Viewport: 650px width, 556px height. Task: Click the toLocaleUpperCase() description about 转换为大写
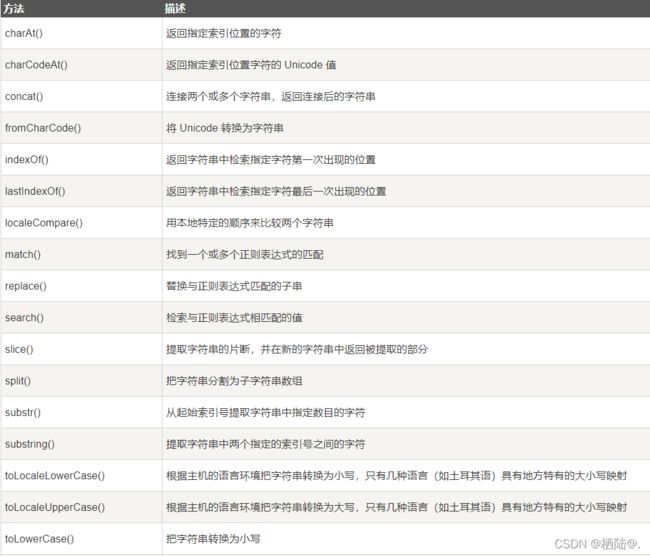point(396,507)
